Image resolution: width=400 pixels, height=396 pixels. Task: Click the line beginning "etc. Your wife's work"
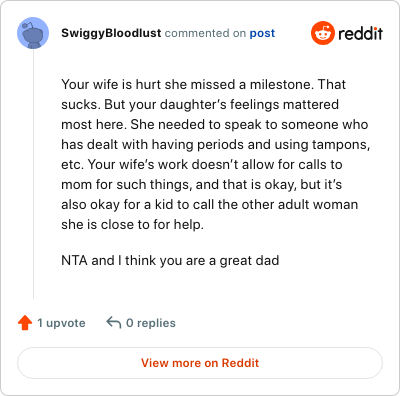202,164
